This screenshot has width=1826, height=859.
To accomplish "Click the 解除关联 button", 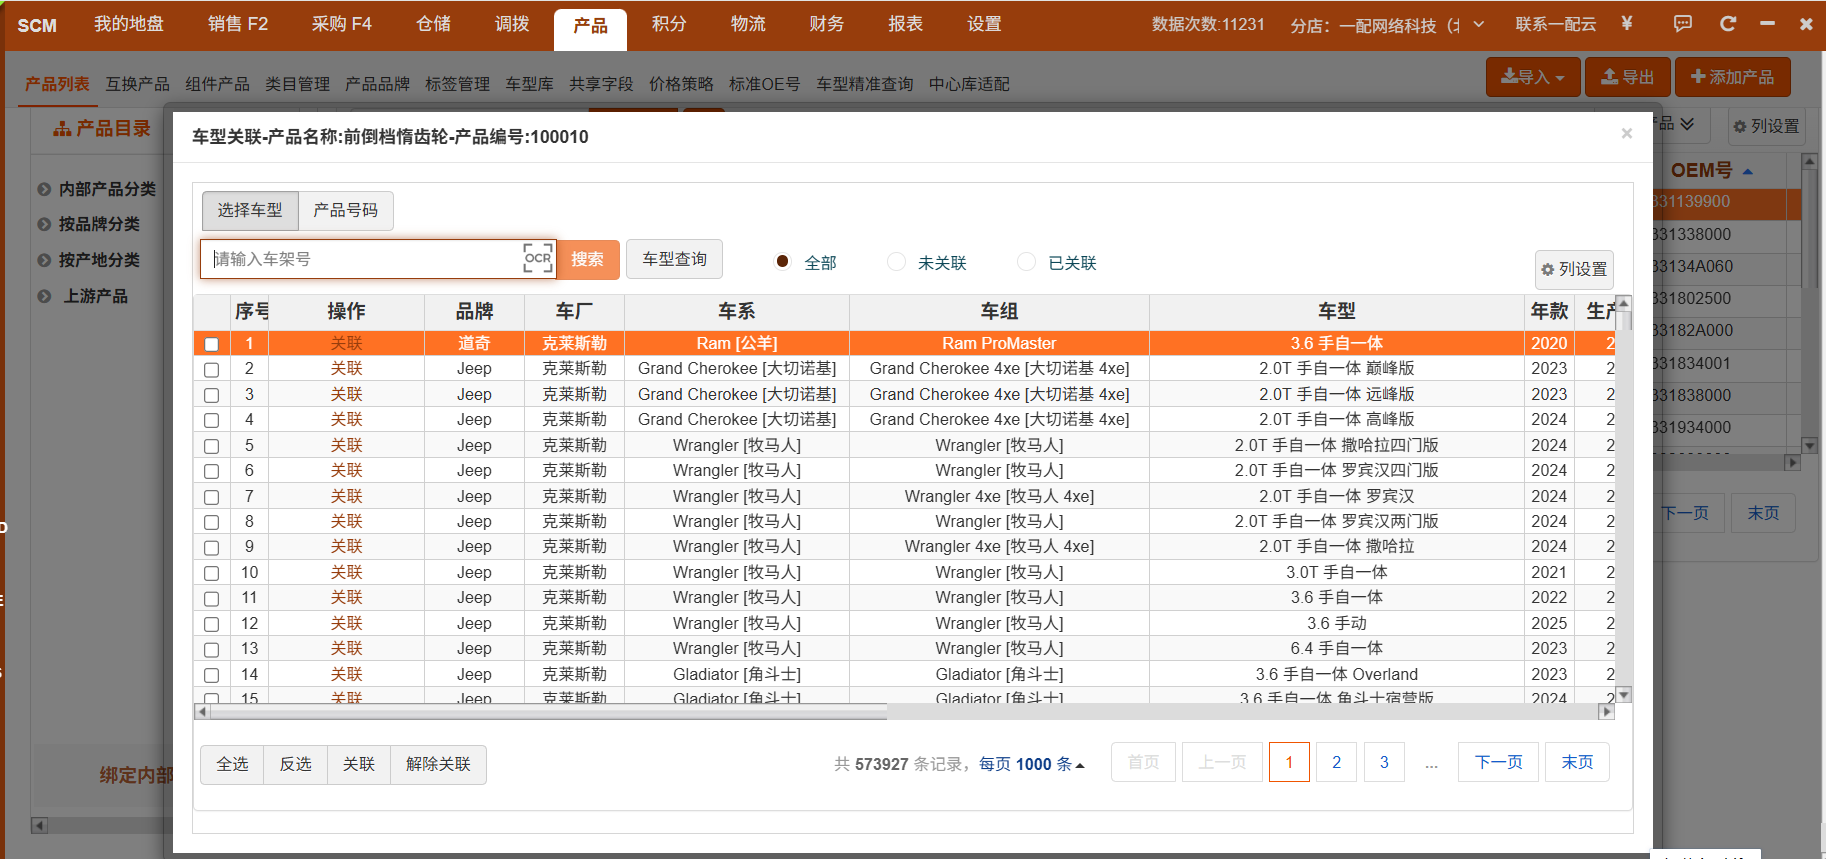I will [x=438, y=764].
